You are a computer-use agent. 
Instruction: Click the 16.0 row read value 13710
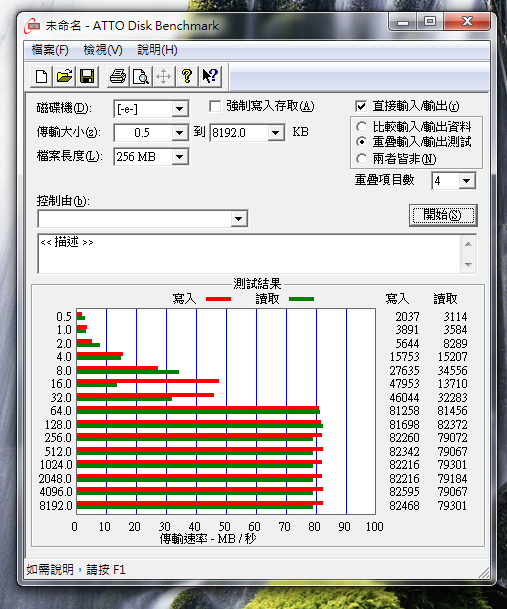click(x=452, y=384)
